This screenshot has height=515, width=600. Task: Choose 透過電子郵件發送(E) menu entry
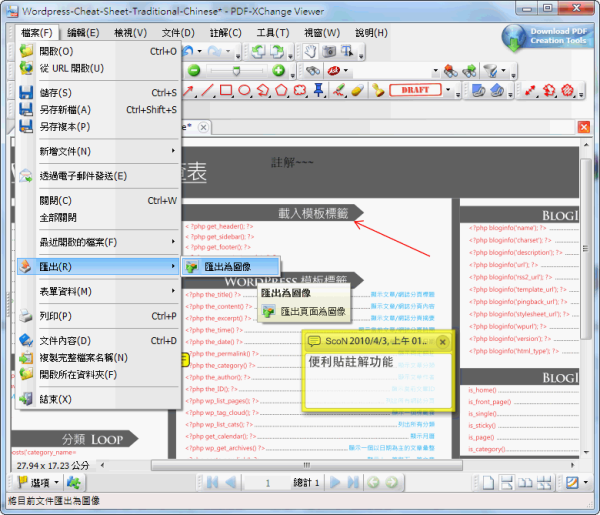98,176
